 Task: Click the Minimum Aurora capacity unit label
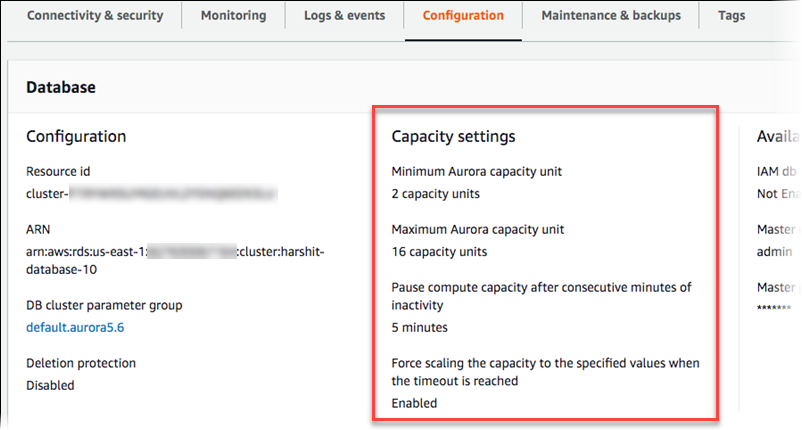(476, 171)
